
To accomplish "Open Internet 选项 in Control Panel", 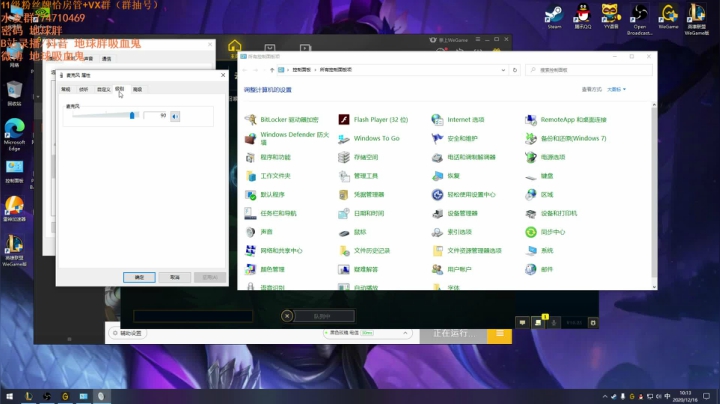I will click(458, 119).
